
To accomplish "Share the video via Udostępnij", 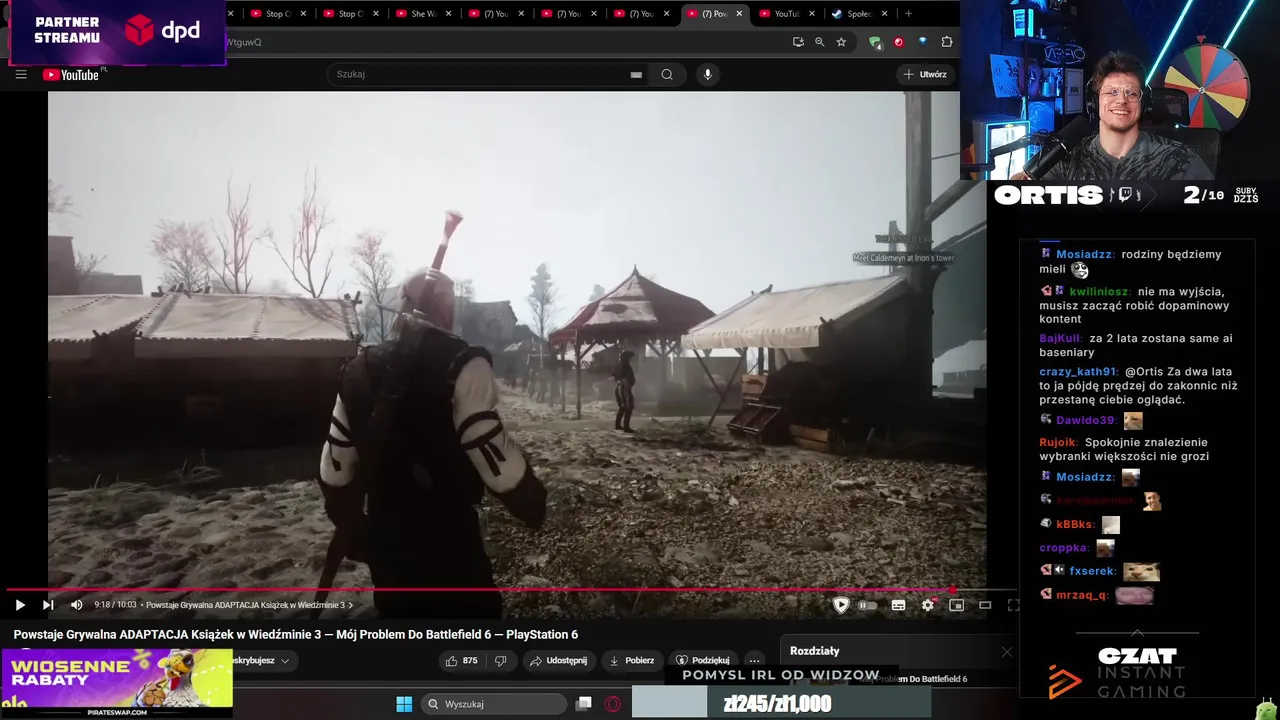I will coord(559,660).
